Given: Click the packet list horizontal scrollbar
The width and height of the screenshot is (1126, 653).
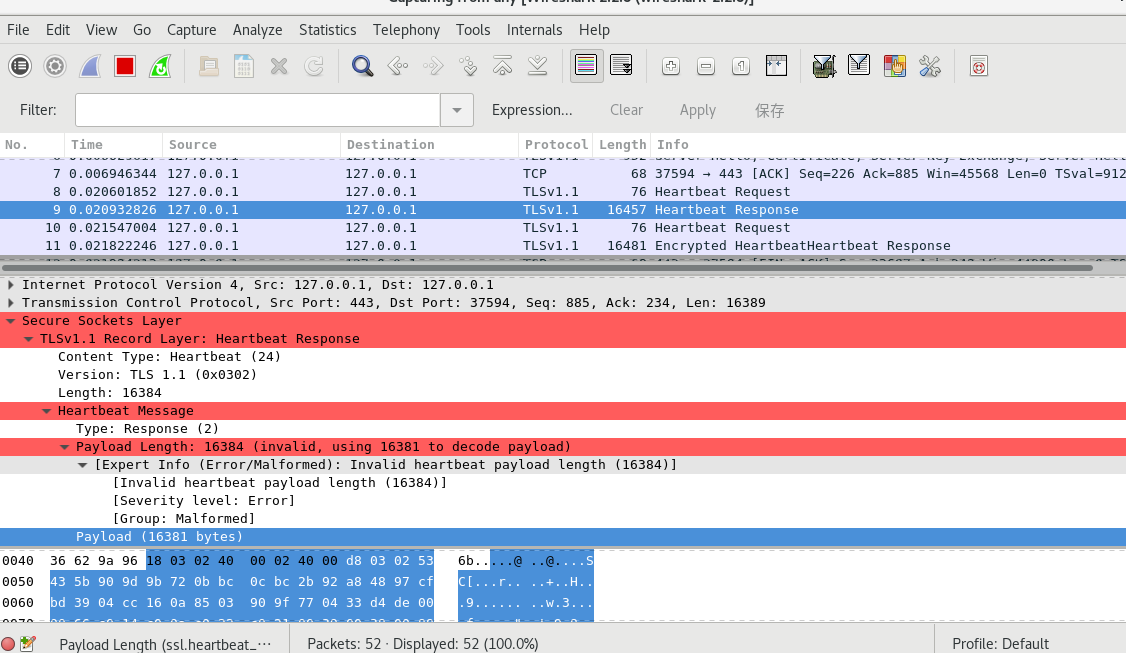Looking at the screenshot, I should point(548,268).
